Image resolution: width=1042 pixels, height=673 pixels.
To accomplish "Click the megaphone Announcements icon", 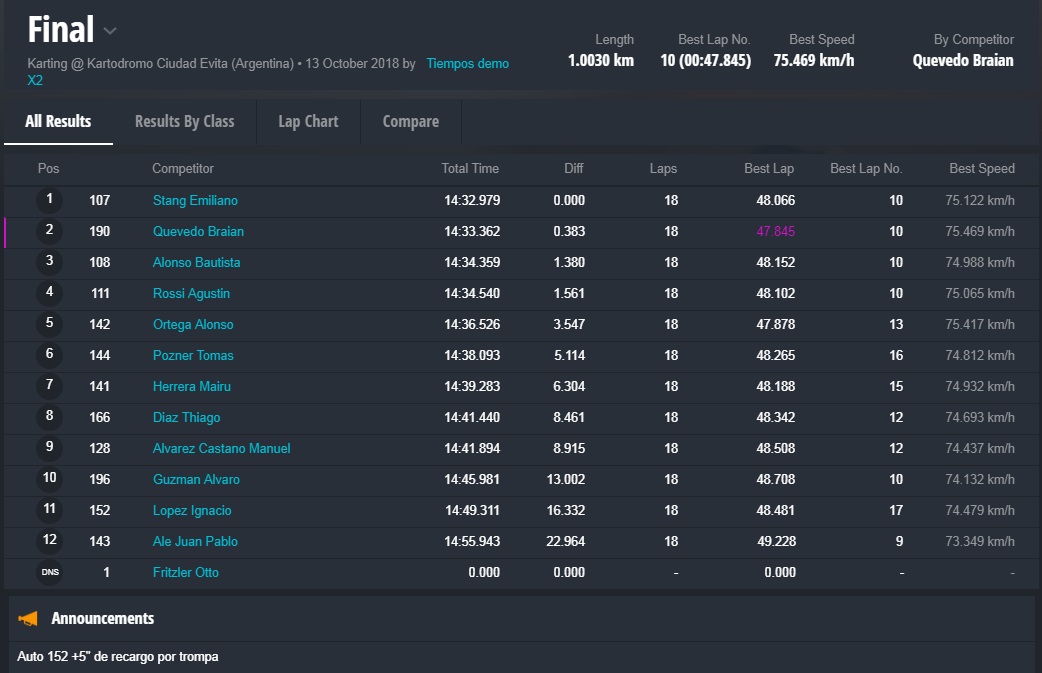I will click(28, 619).
